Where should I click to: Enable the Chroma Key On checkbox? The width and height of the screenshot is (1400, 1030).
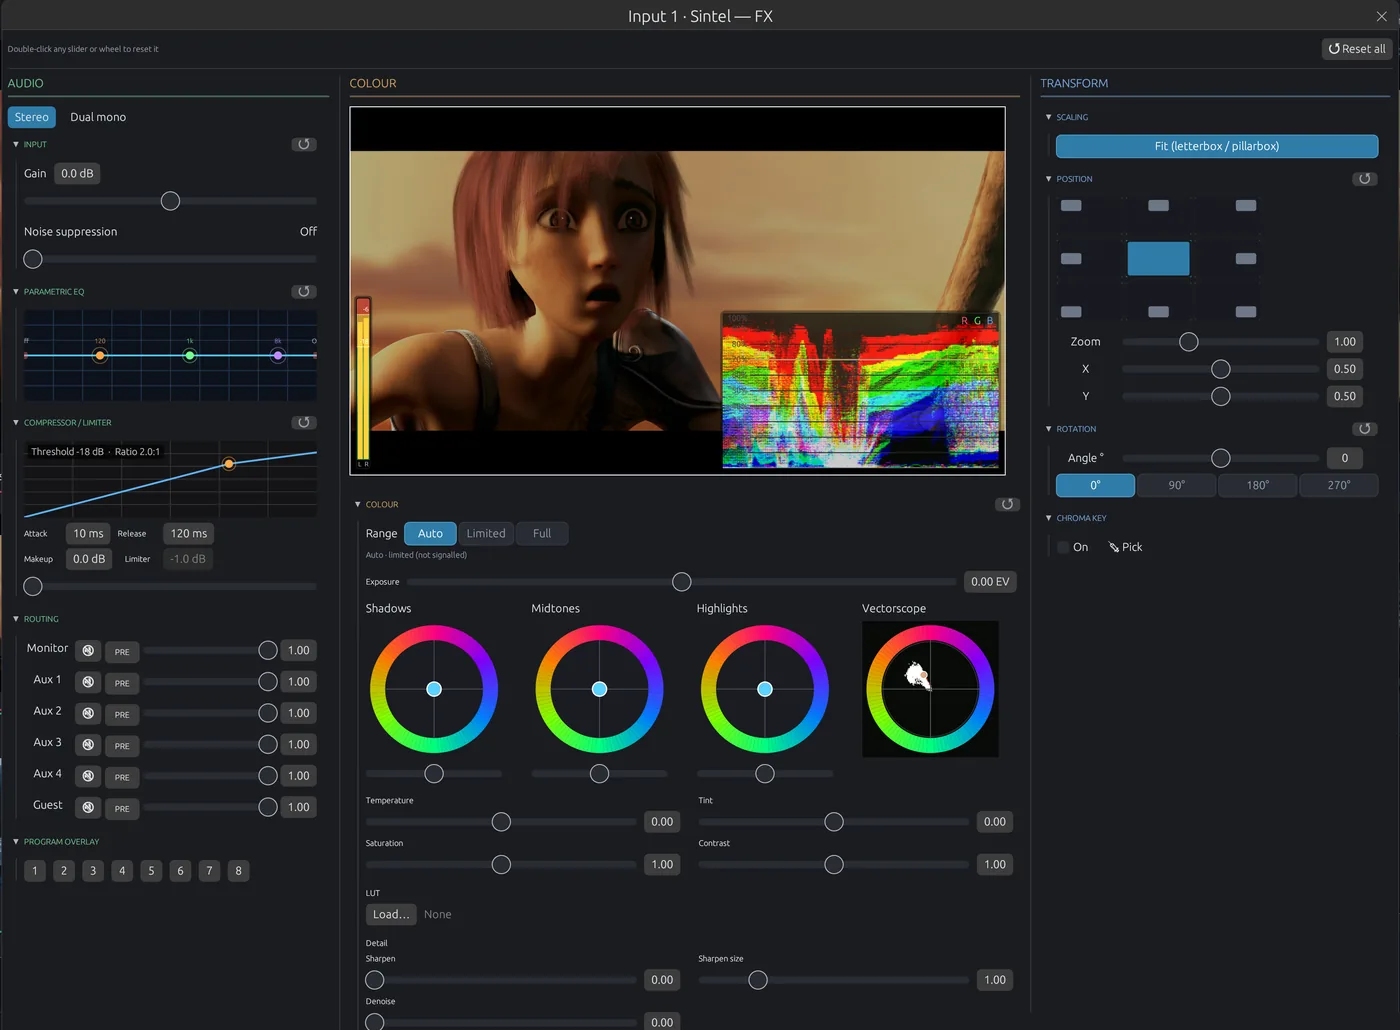click(x=1063, y=547)
